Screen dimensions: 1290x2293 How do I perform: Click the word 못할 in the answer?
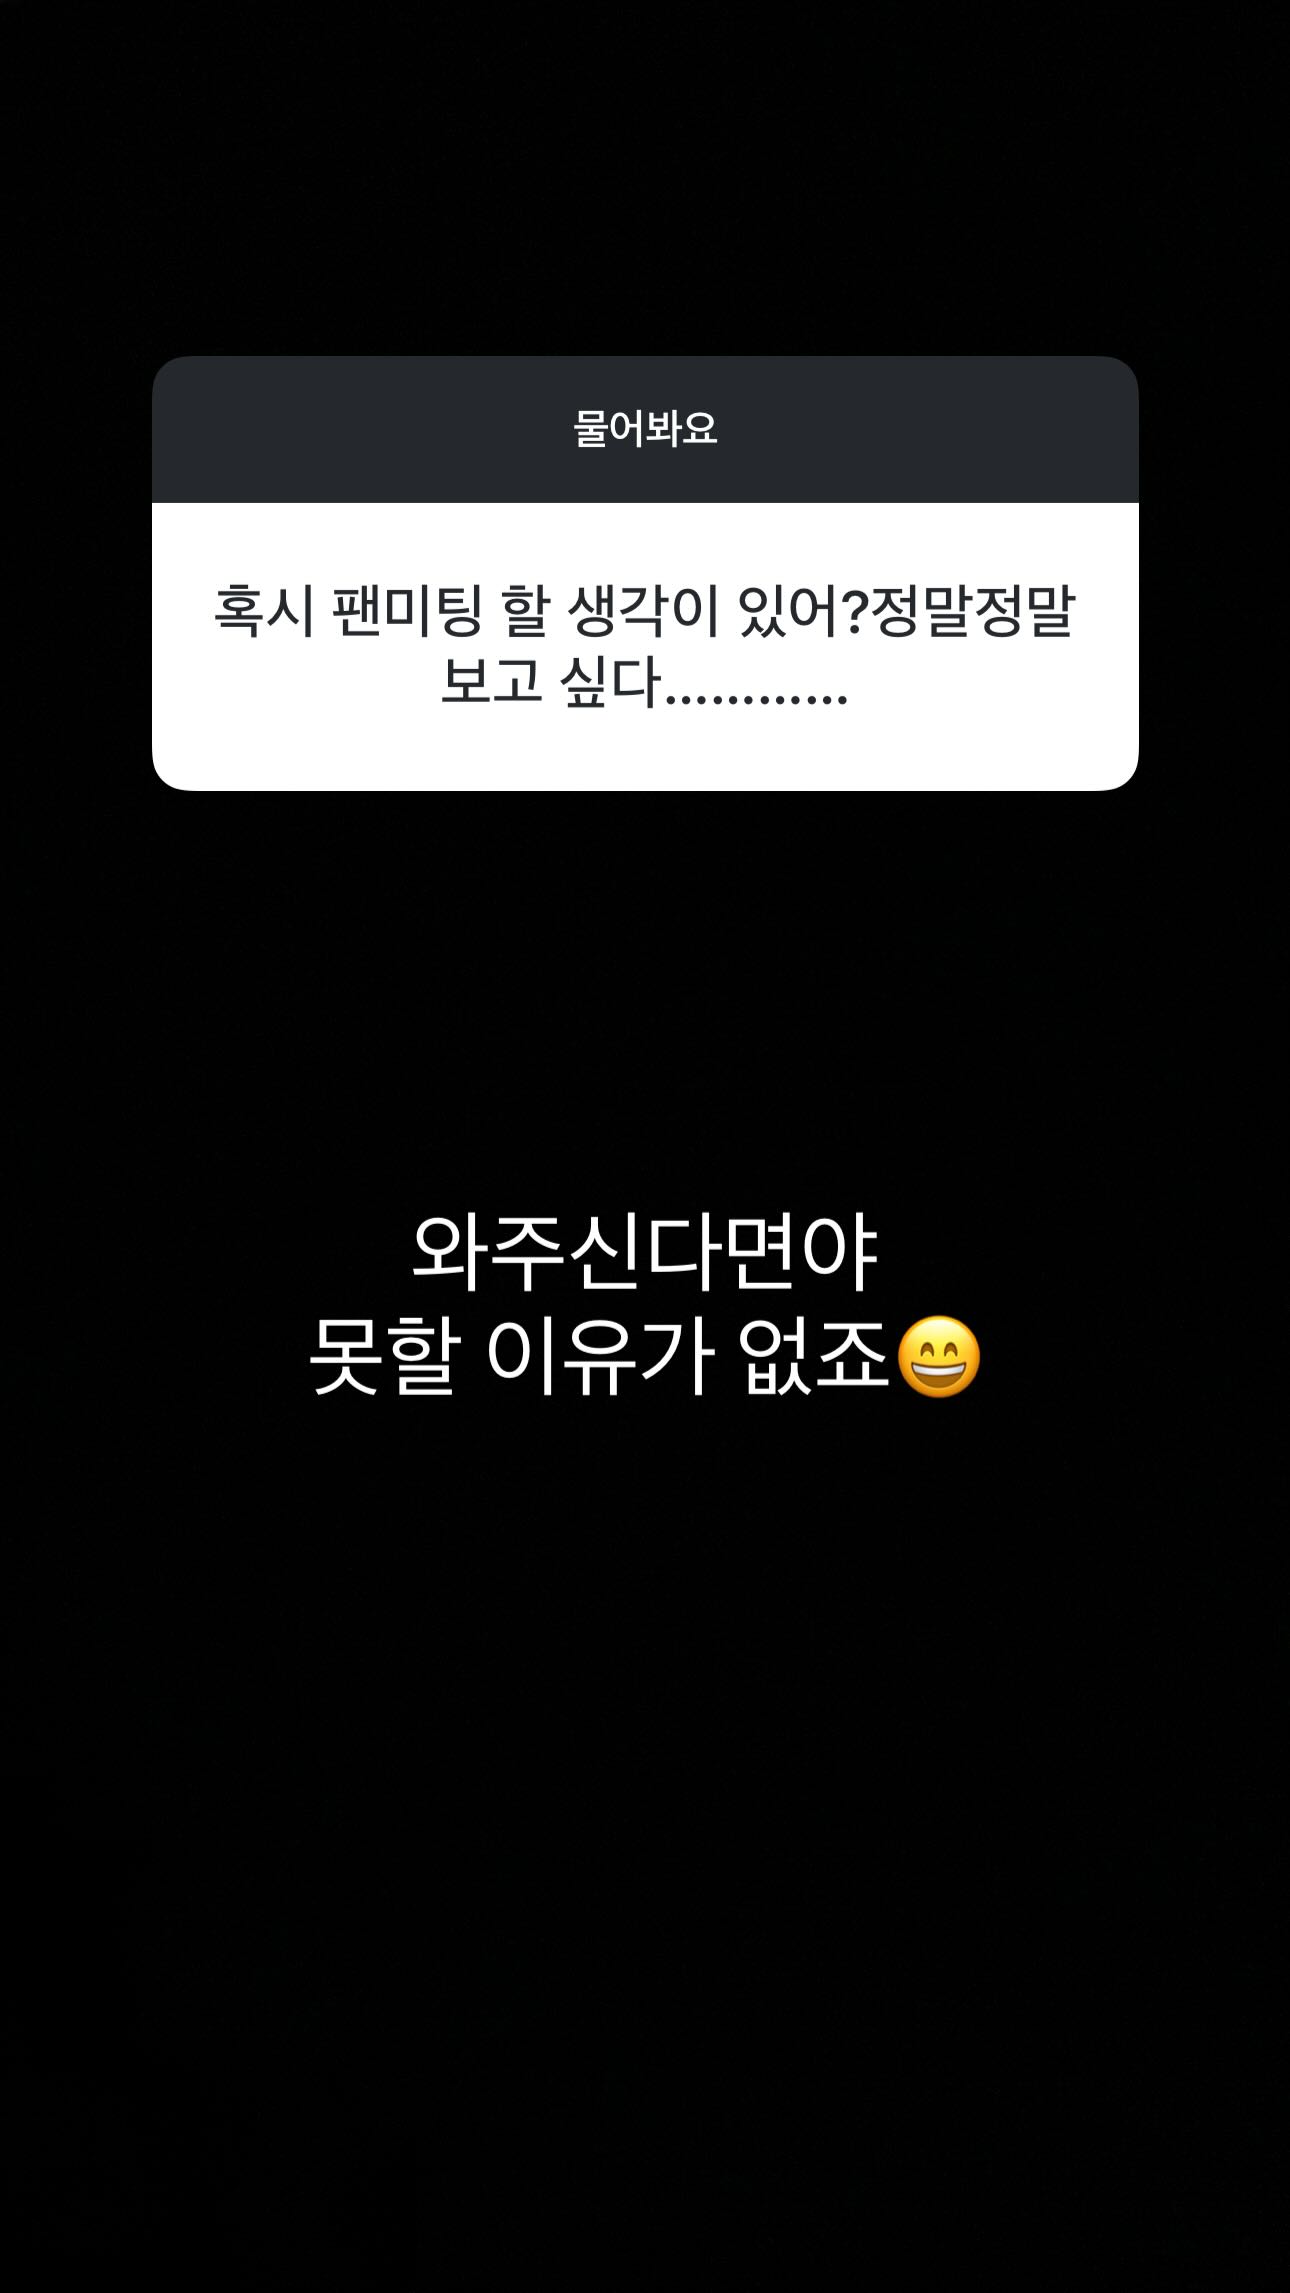click(384, 1357)
